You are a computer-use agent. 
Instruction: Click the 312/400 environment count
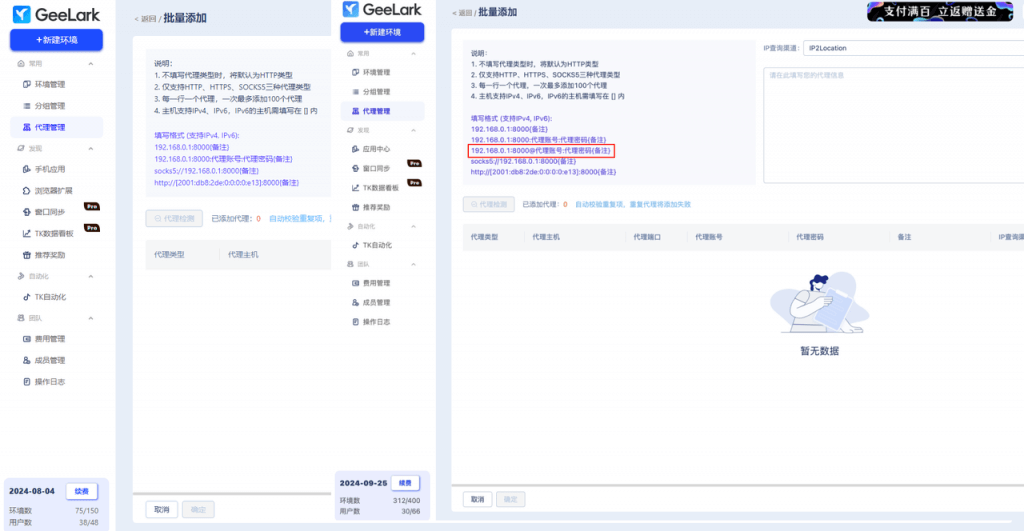407,500
